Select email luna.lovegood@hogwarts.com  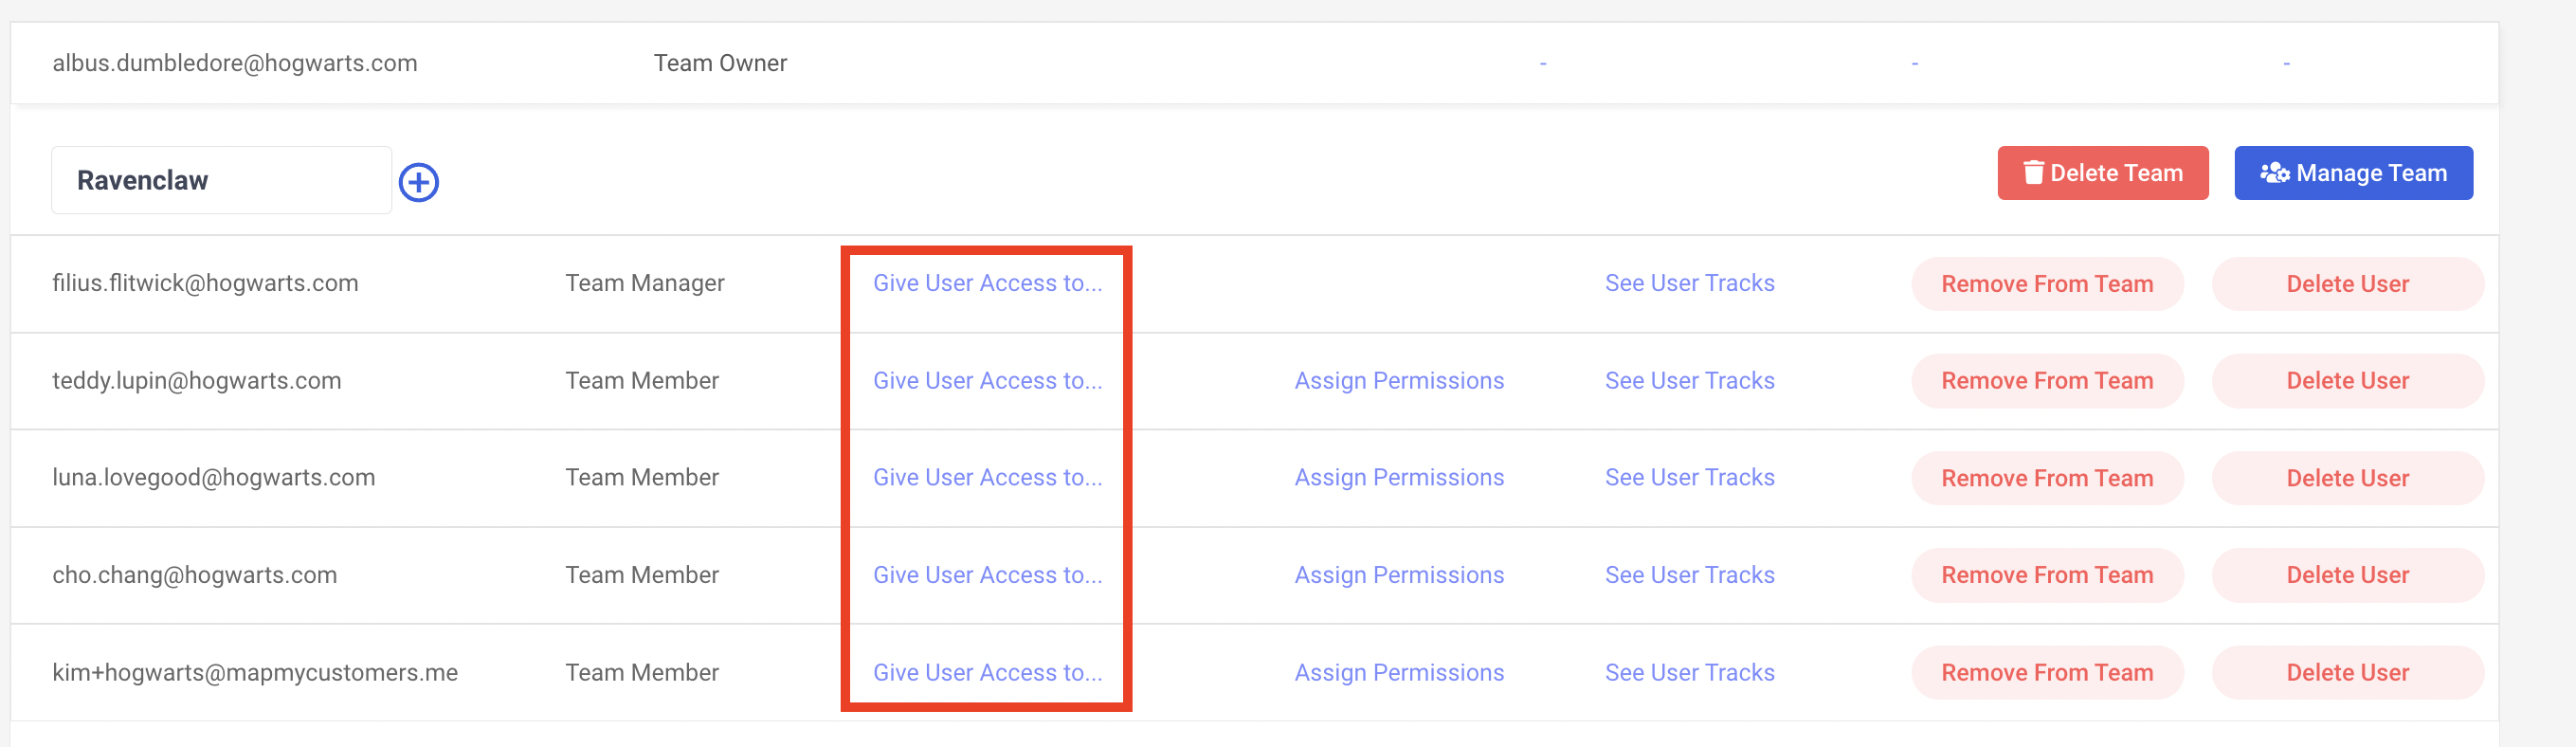coord(214,478)
